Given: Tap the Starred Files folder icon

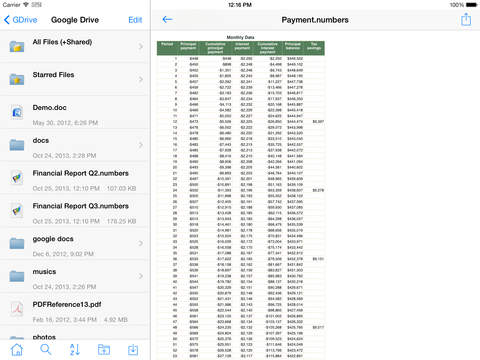Looking at the screenshot, I should 17,79.
